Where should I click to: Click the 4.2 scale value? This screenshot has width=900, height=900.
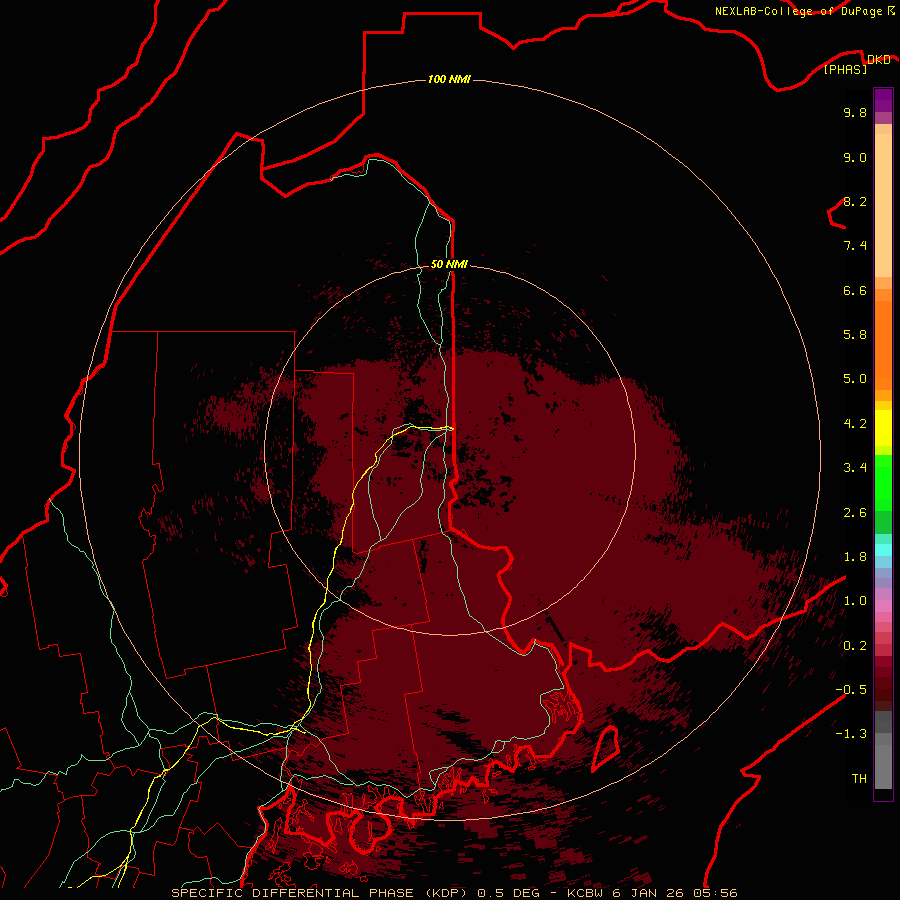[855, 424]
